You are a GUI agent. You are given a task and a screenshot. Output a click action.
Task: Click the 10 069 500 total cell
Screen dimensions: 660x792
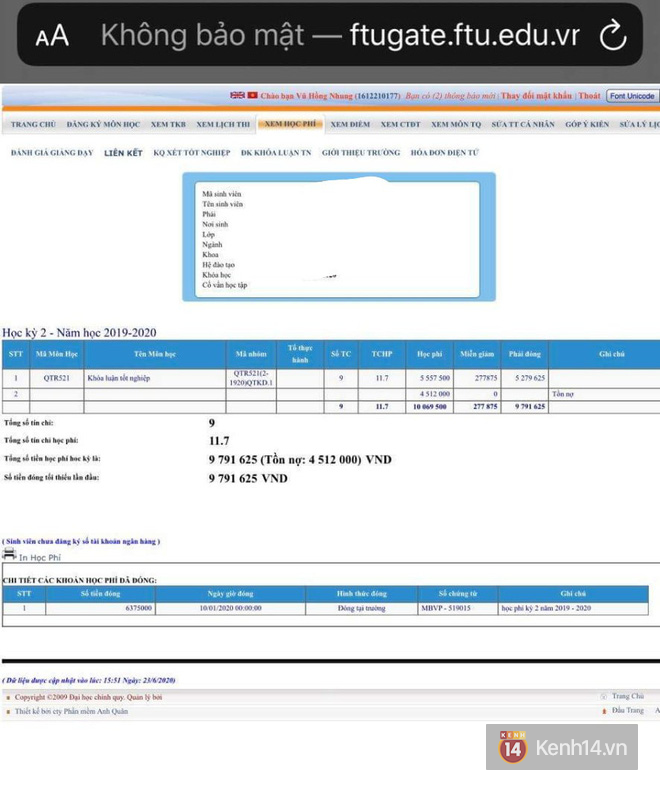pyautogui.click(x=430, y=407)
